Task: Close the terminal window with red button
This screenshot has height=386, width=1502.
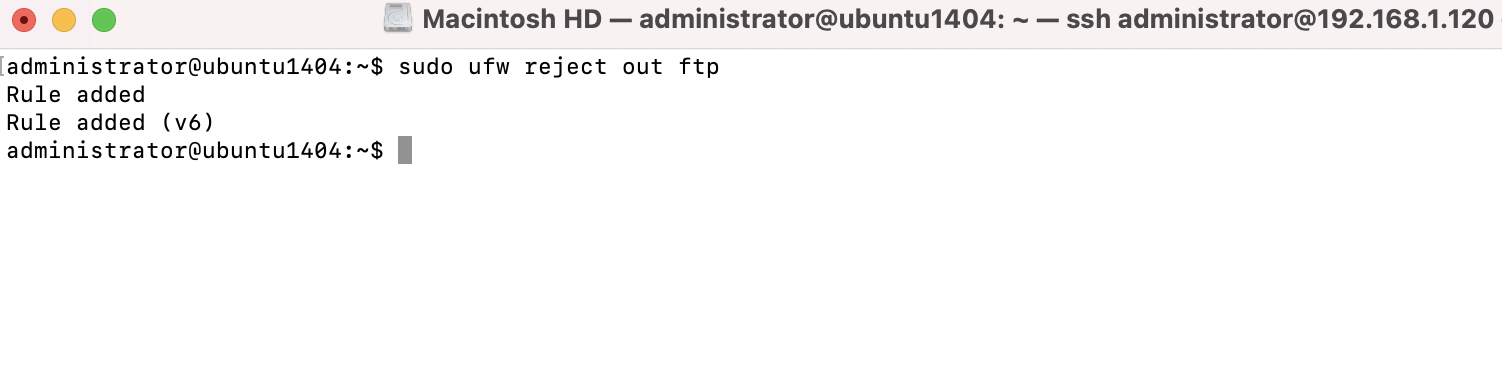Action: point(22,19)
